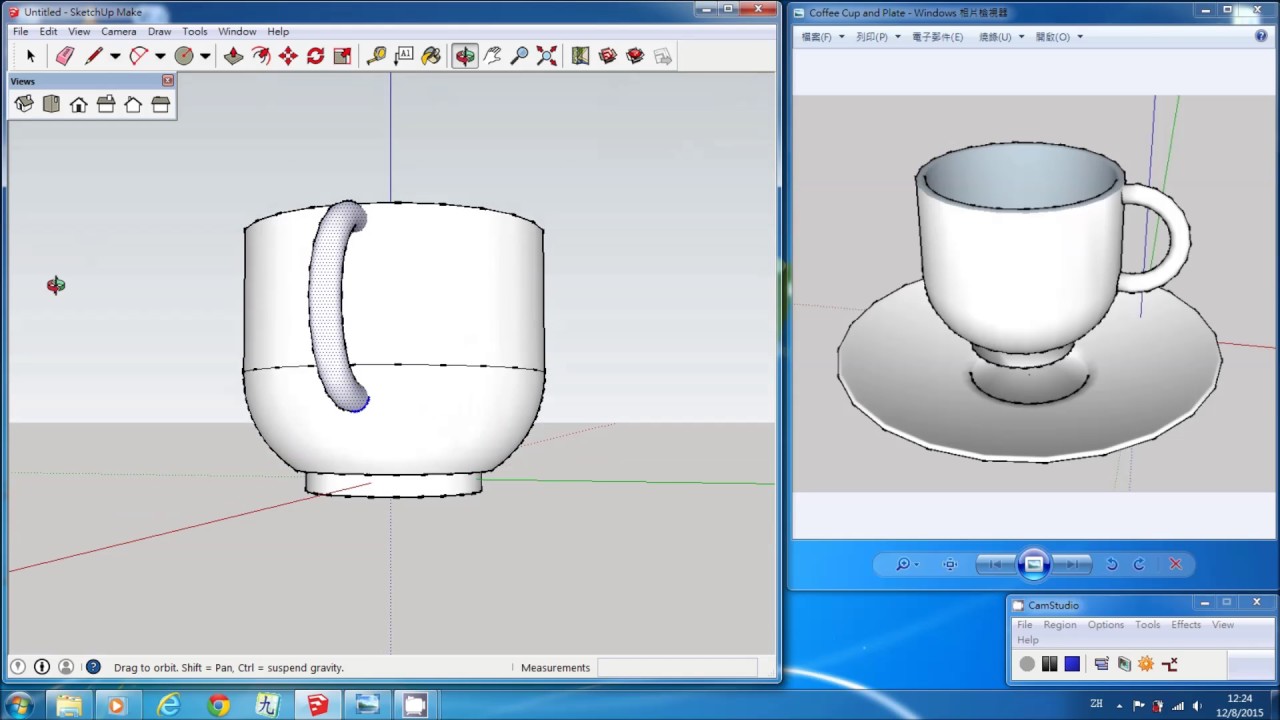Switch to Iso view in Views toolbar
Image resolution: width=1280 pixels, height=720 pixels.
[x=24, y=104]
